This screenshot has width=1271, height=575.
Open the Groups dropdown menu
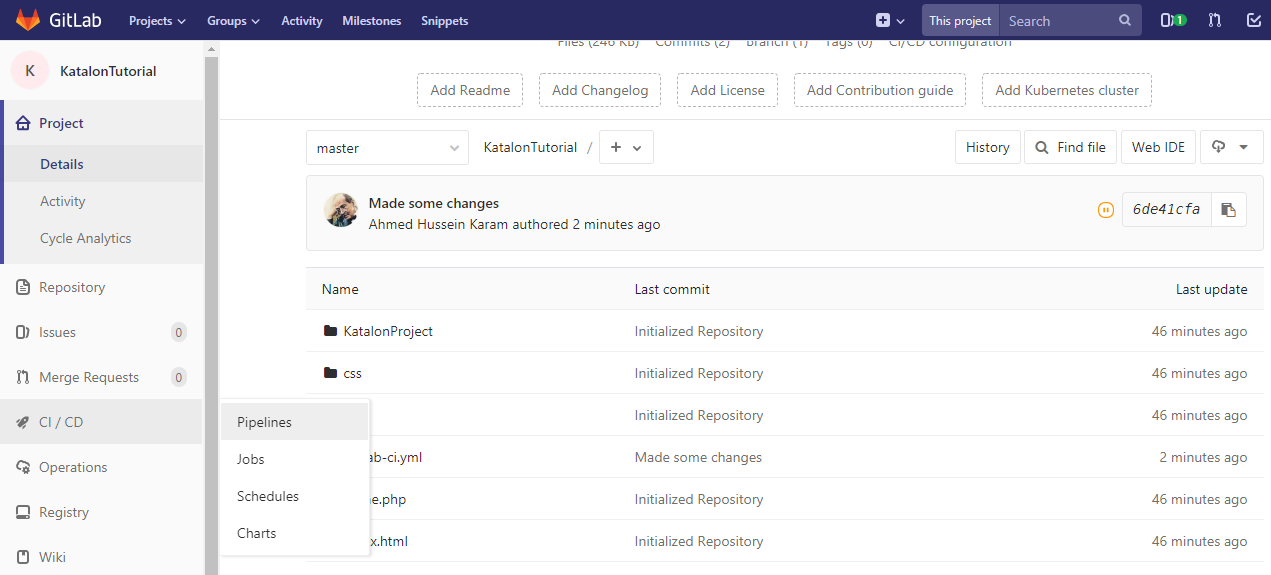233,20
